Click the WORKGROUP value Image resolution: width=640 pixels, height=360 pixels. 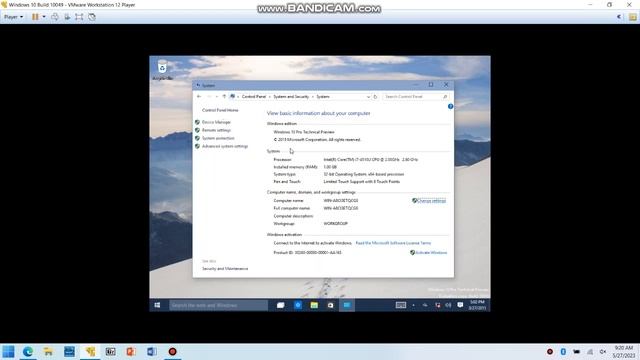(x=336, y=224)
